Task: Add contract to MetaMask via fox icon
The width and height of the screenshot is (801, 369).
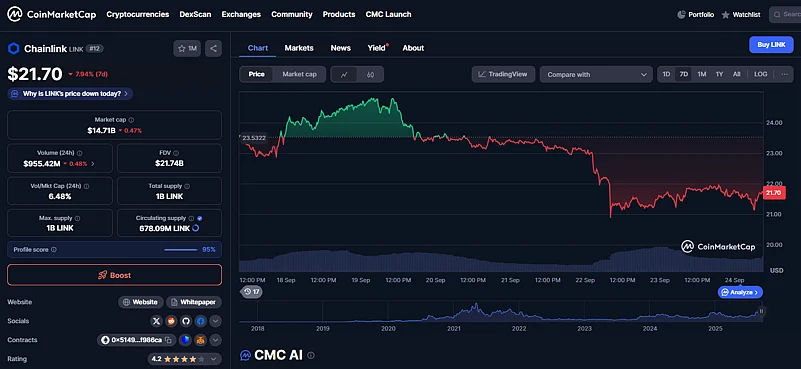Action: click(201, 340)
